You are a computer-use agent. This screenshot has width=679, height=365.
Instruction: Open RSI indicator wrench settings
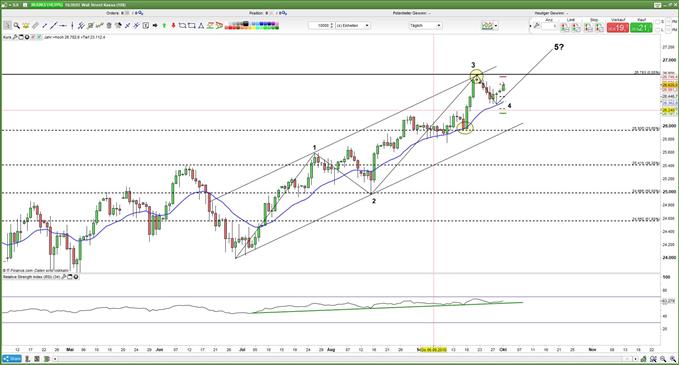(64, 276)
